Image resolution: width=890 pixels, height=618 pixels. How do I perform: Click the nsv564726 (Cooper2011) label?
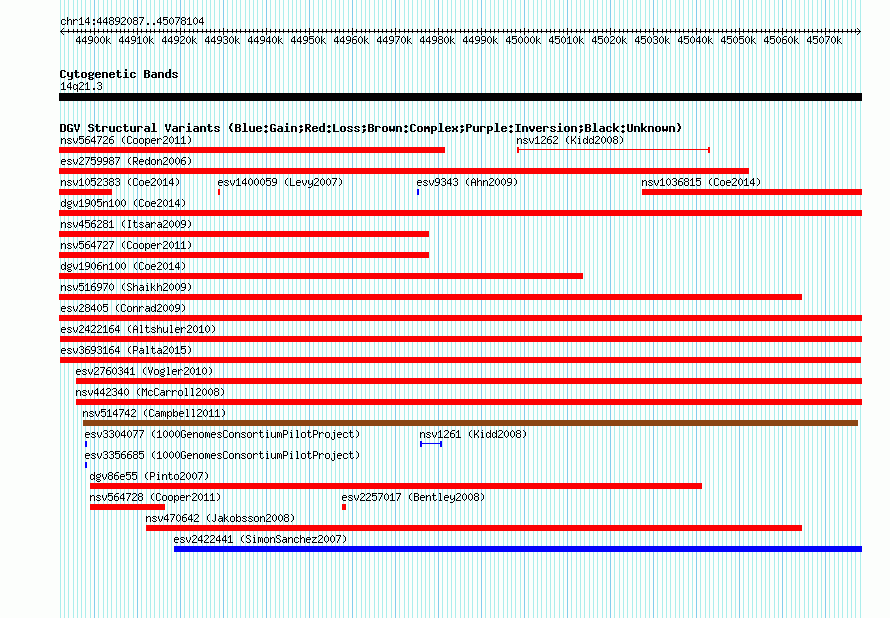[x=126, y=140]
